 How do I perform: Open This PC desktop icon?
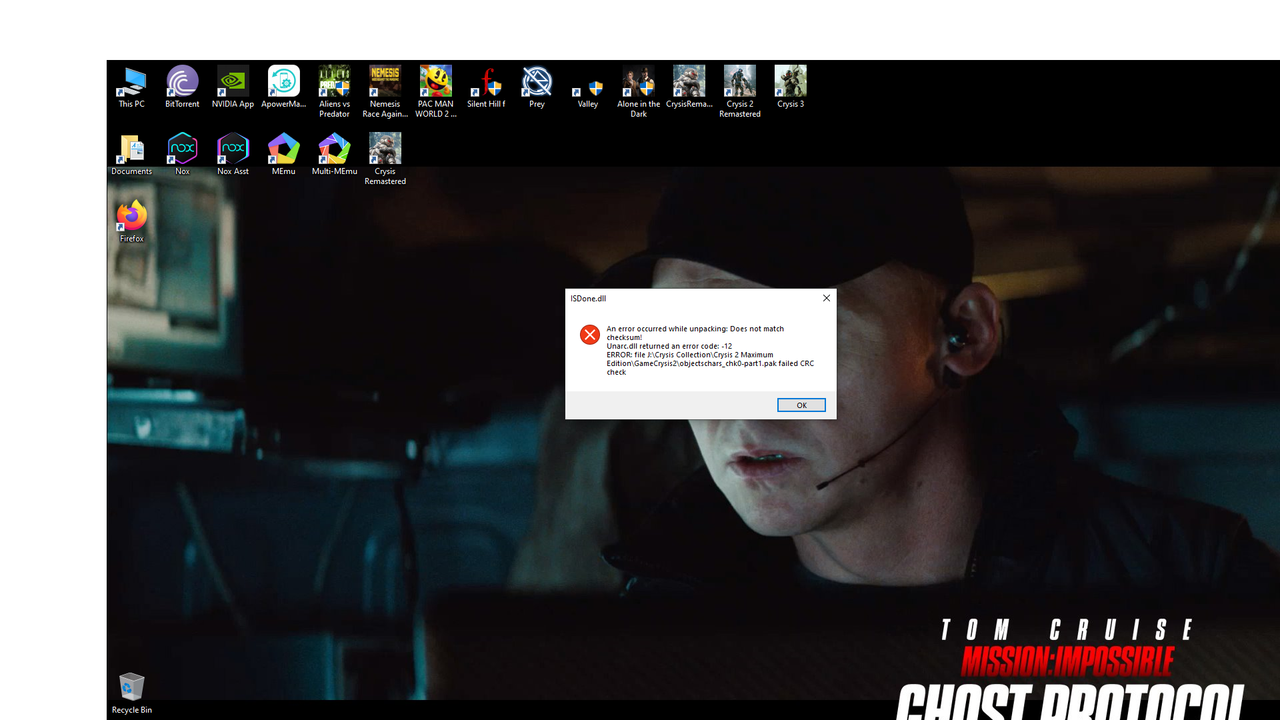132,87
